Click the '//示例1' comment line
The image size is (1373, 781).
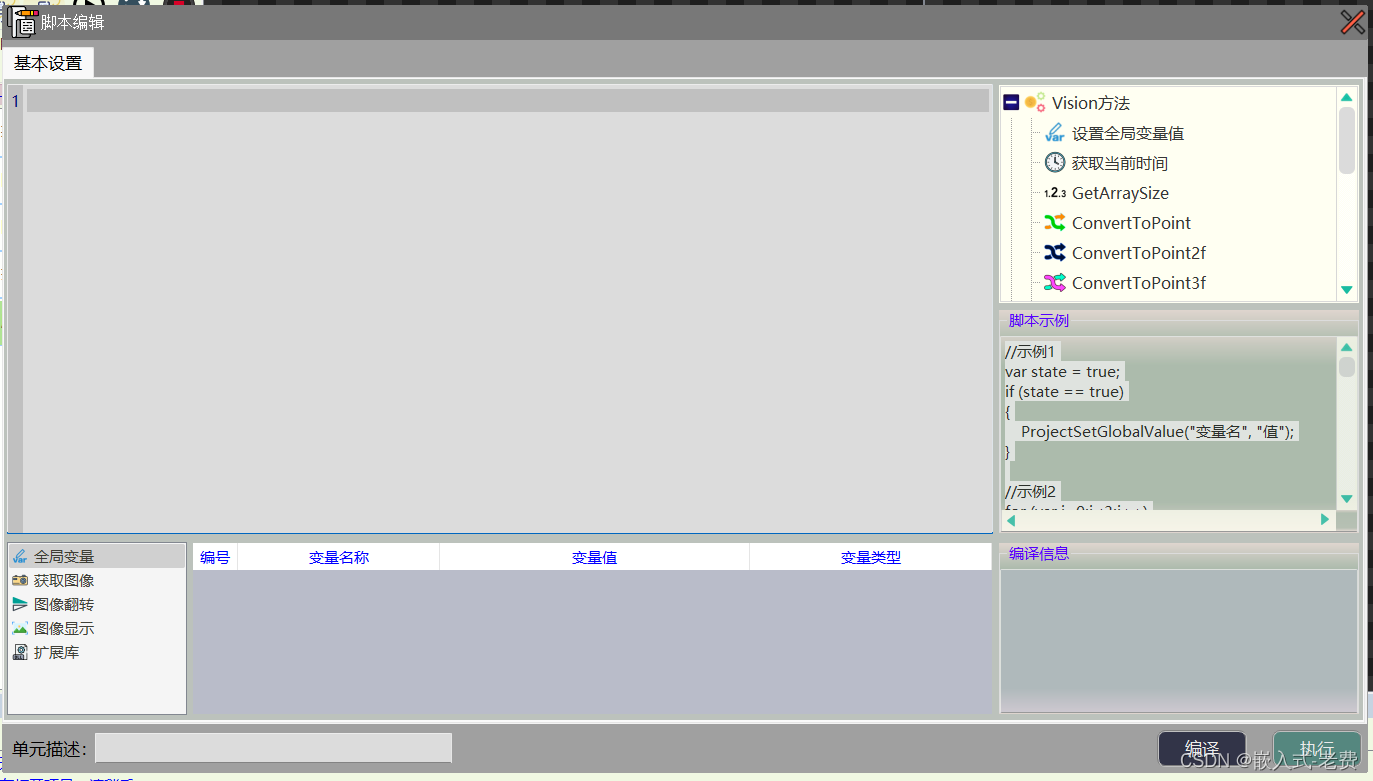pyautogui.click(x=1030, y=351)
